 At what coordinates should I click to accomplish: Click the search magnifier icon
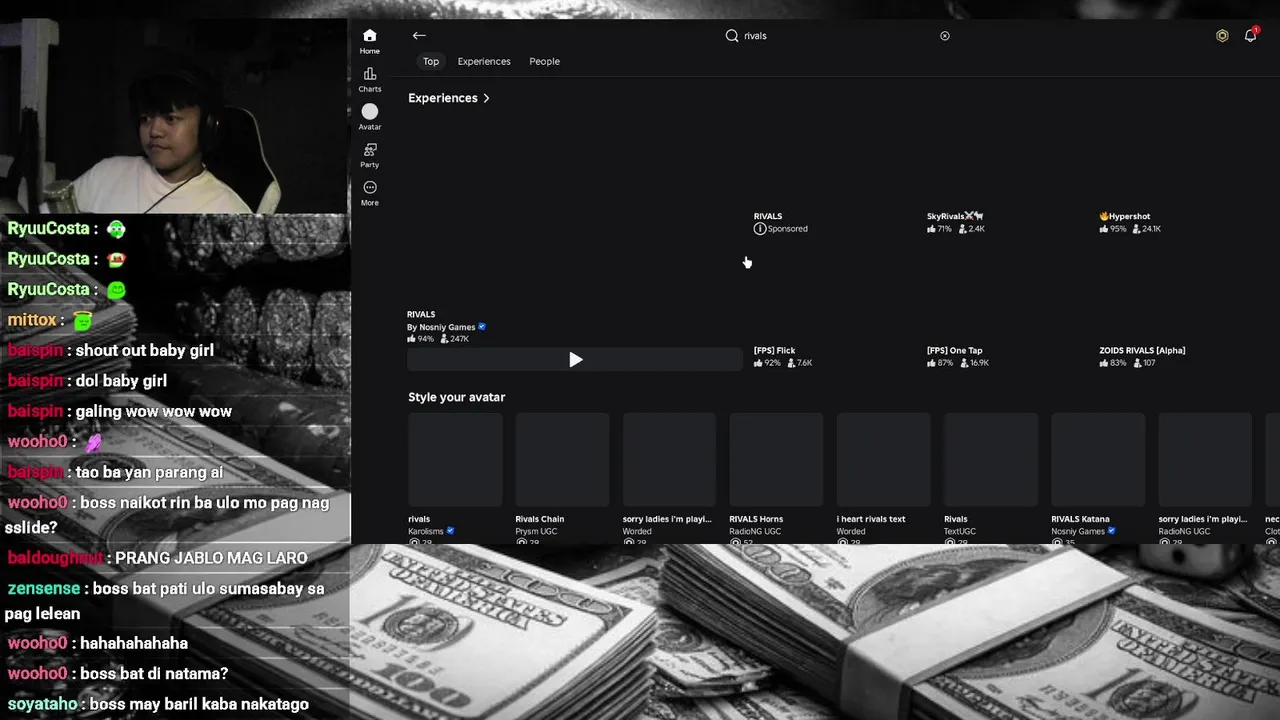coord(732,36)
